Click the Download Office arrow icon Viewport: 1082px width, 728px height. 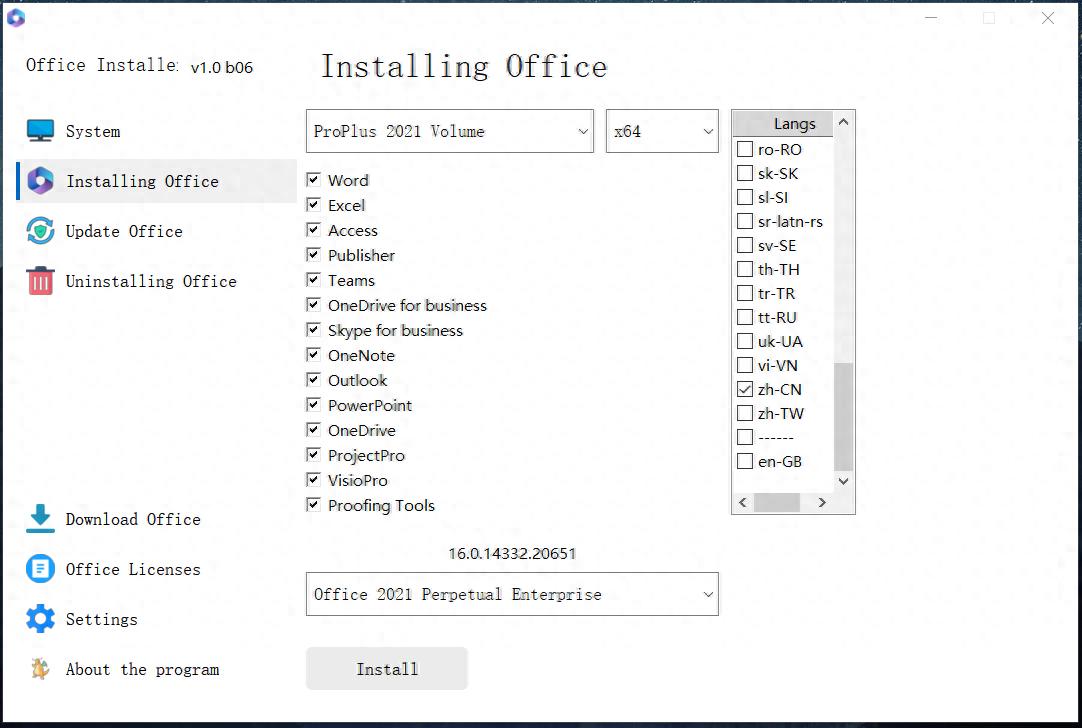tap(40, 519)
